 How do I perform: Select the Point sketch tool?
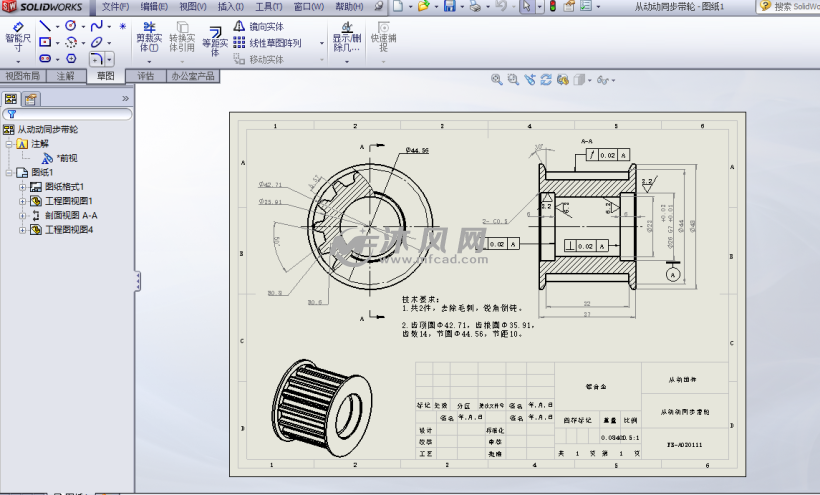[122, 26]
